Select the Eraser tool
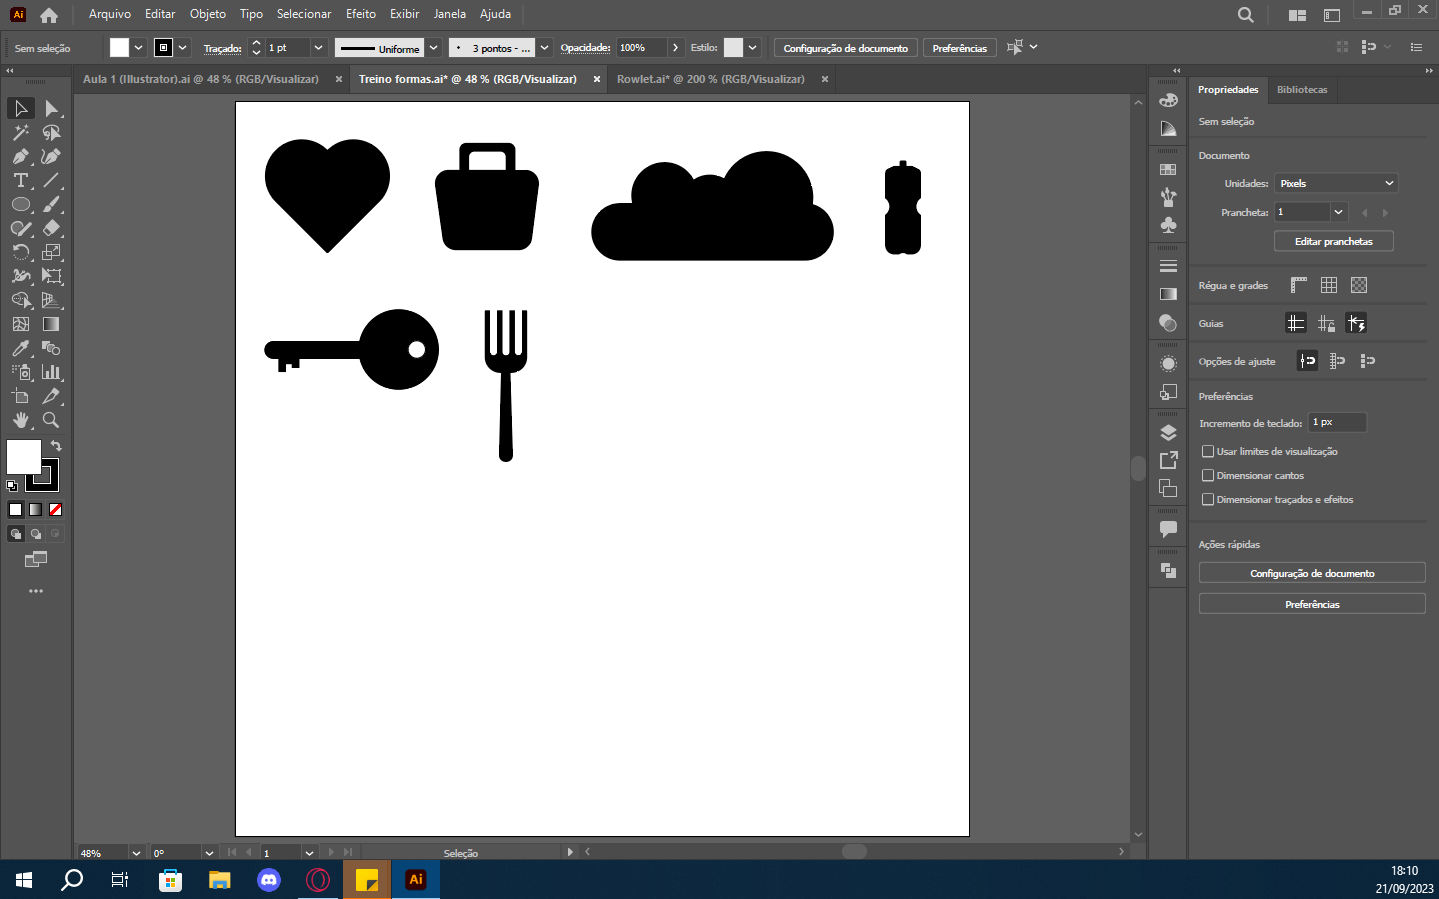The width and height of the screenshot is (1439, 899). [51, 228]
